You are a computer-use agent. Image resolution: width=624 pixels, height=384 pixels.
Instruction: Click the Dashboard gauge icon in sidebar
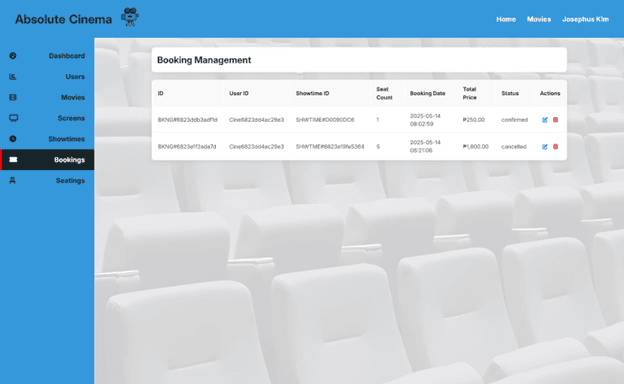pyautogui.click(x=13, y=56)
